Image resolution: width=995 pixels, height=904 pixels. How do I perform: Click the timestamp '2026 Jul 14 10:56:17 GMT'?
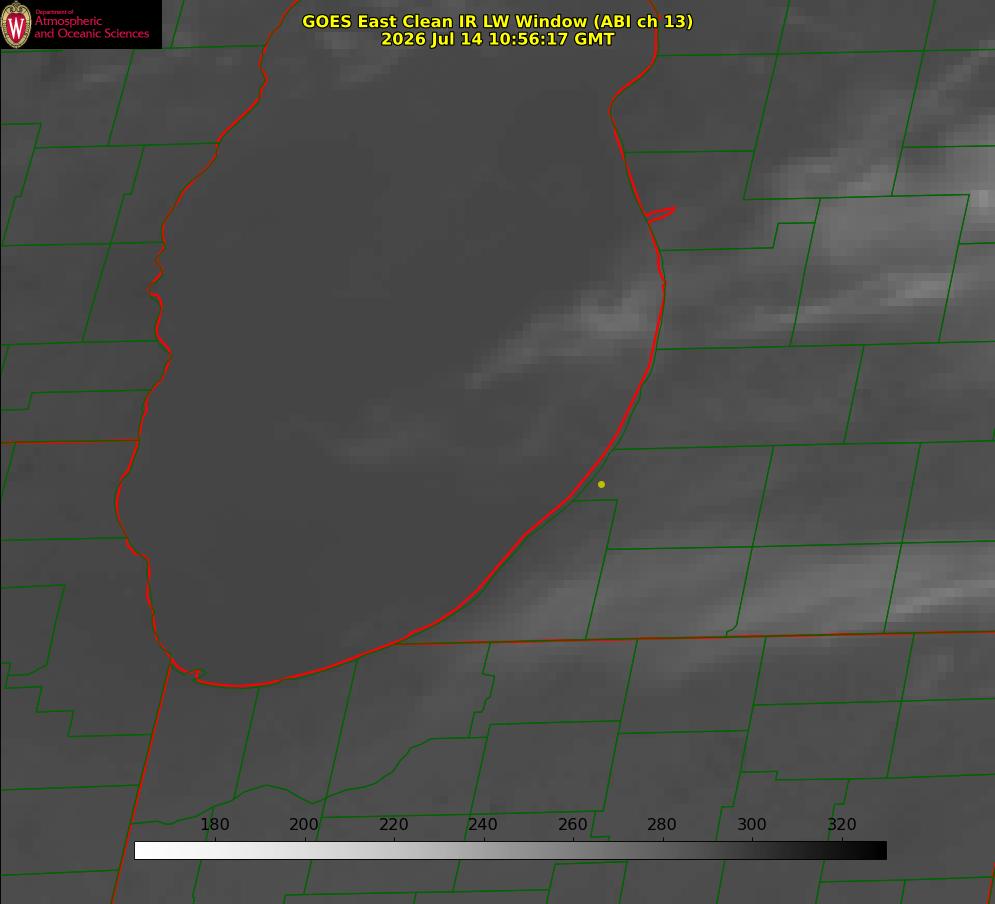click(498, 39)
